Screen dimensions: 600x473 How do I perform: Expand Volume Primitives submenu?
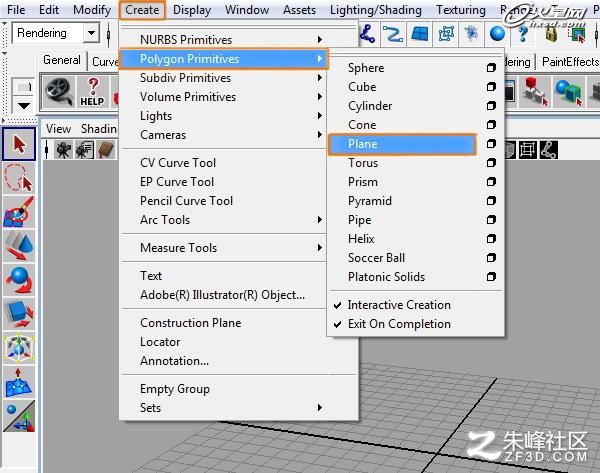225,97
